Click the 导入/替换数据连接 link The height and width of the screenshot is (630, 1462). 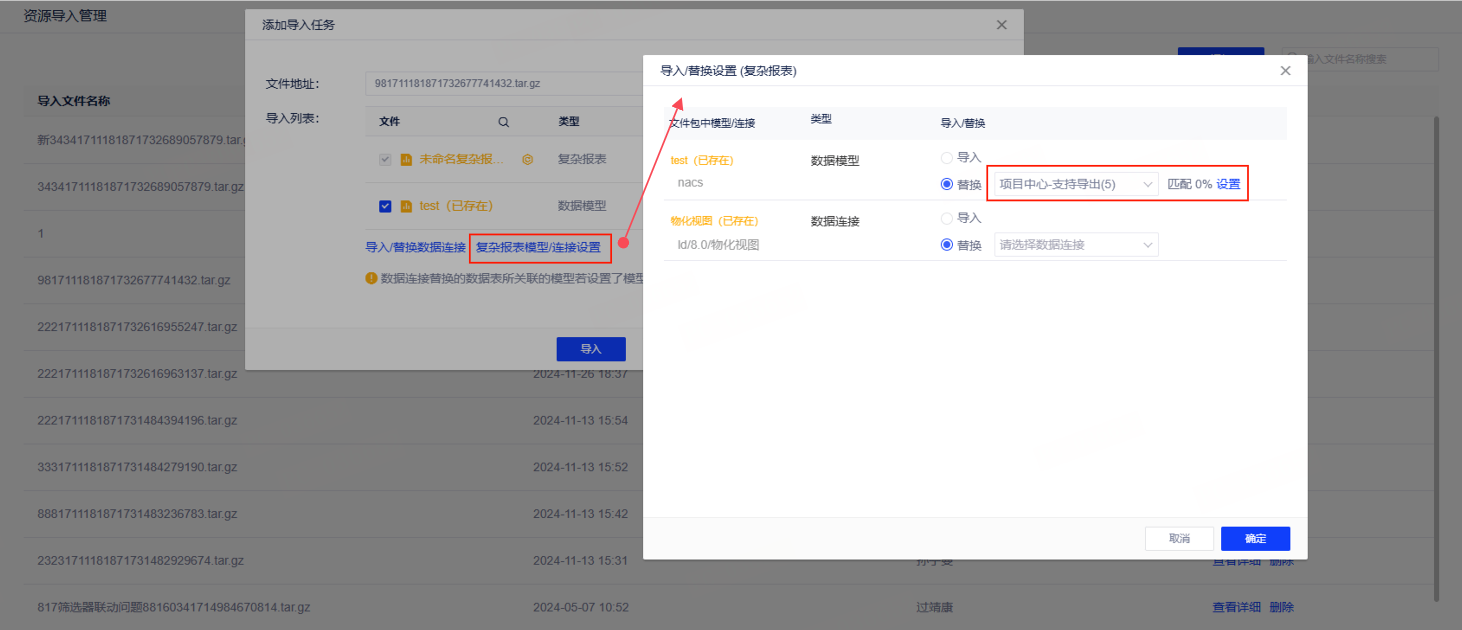point(415,247)
